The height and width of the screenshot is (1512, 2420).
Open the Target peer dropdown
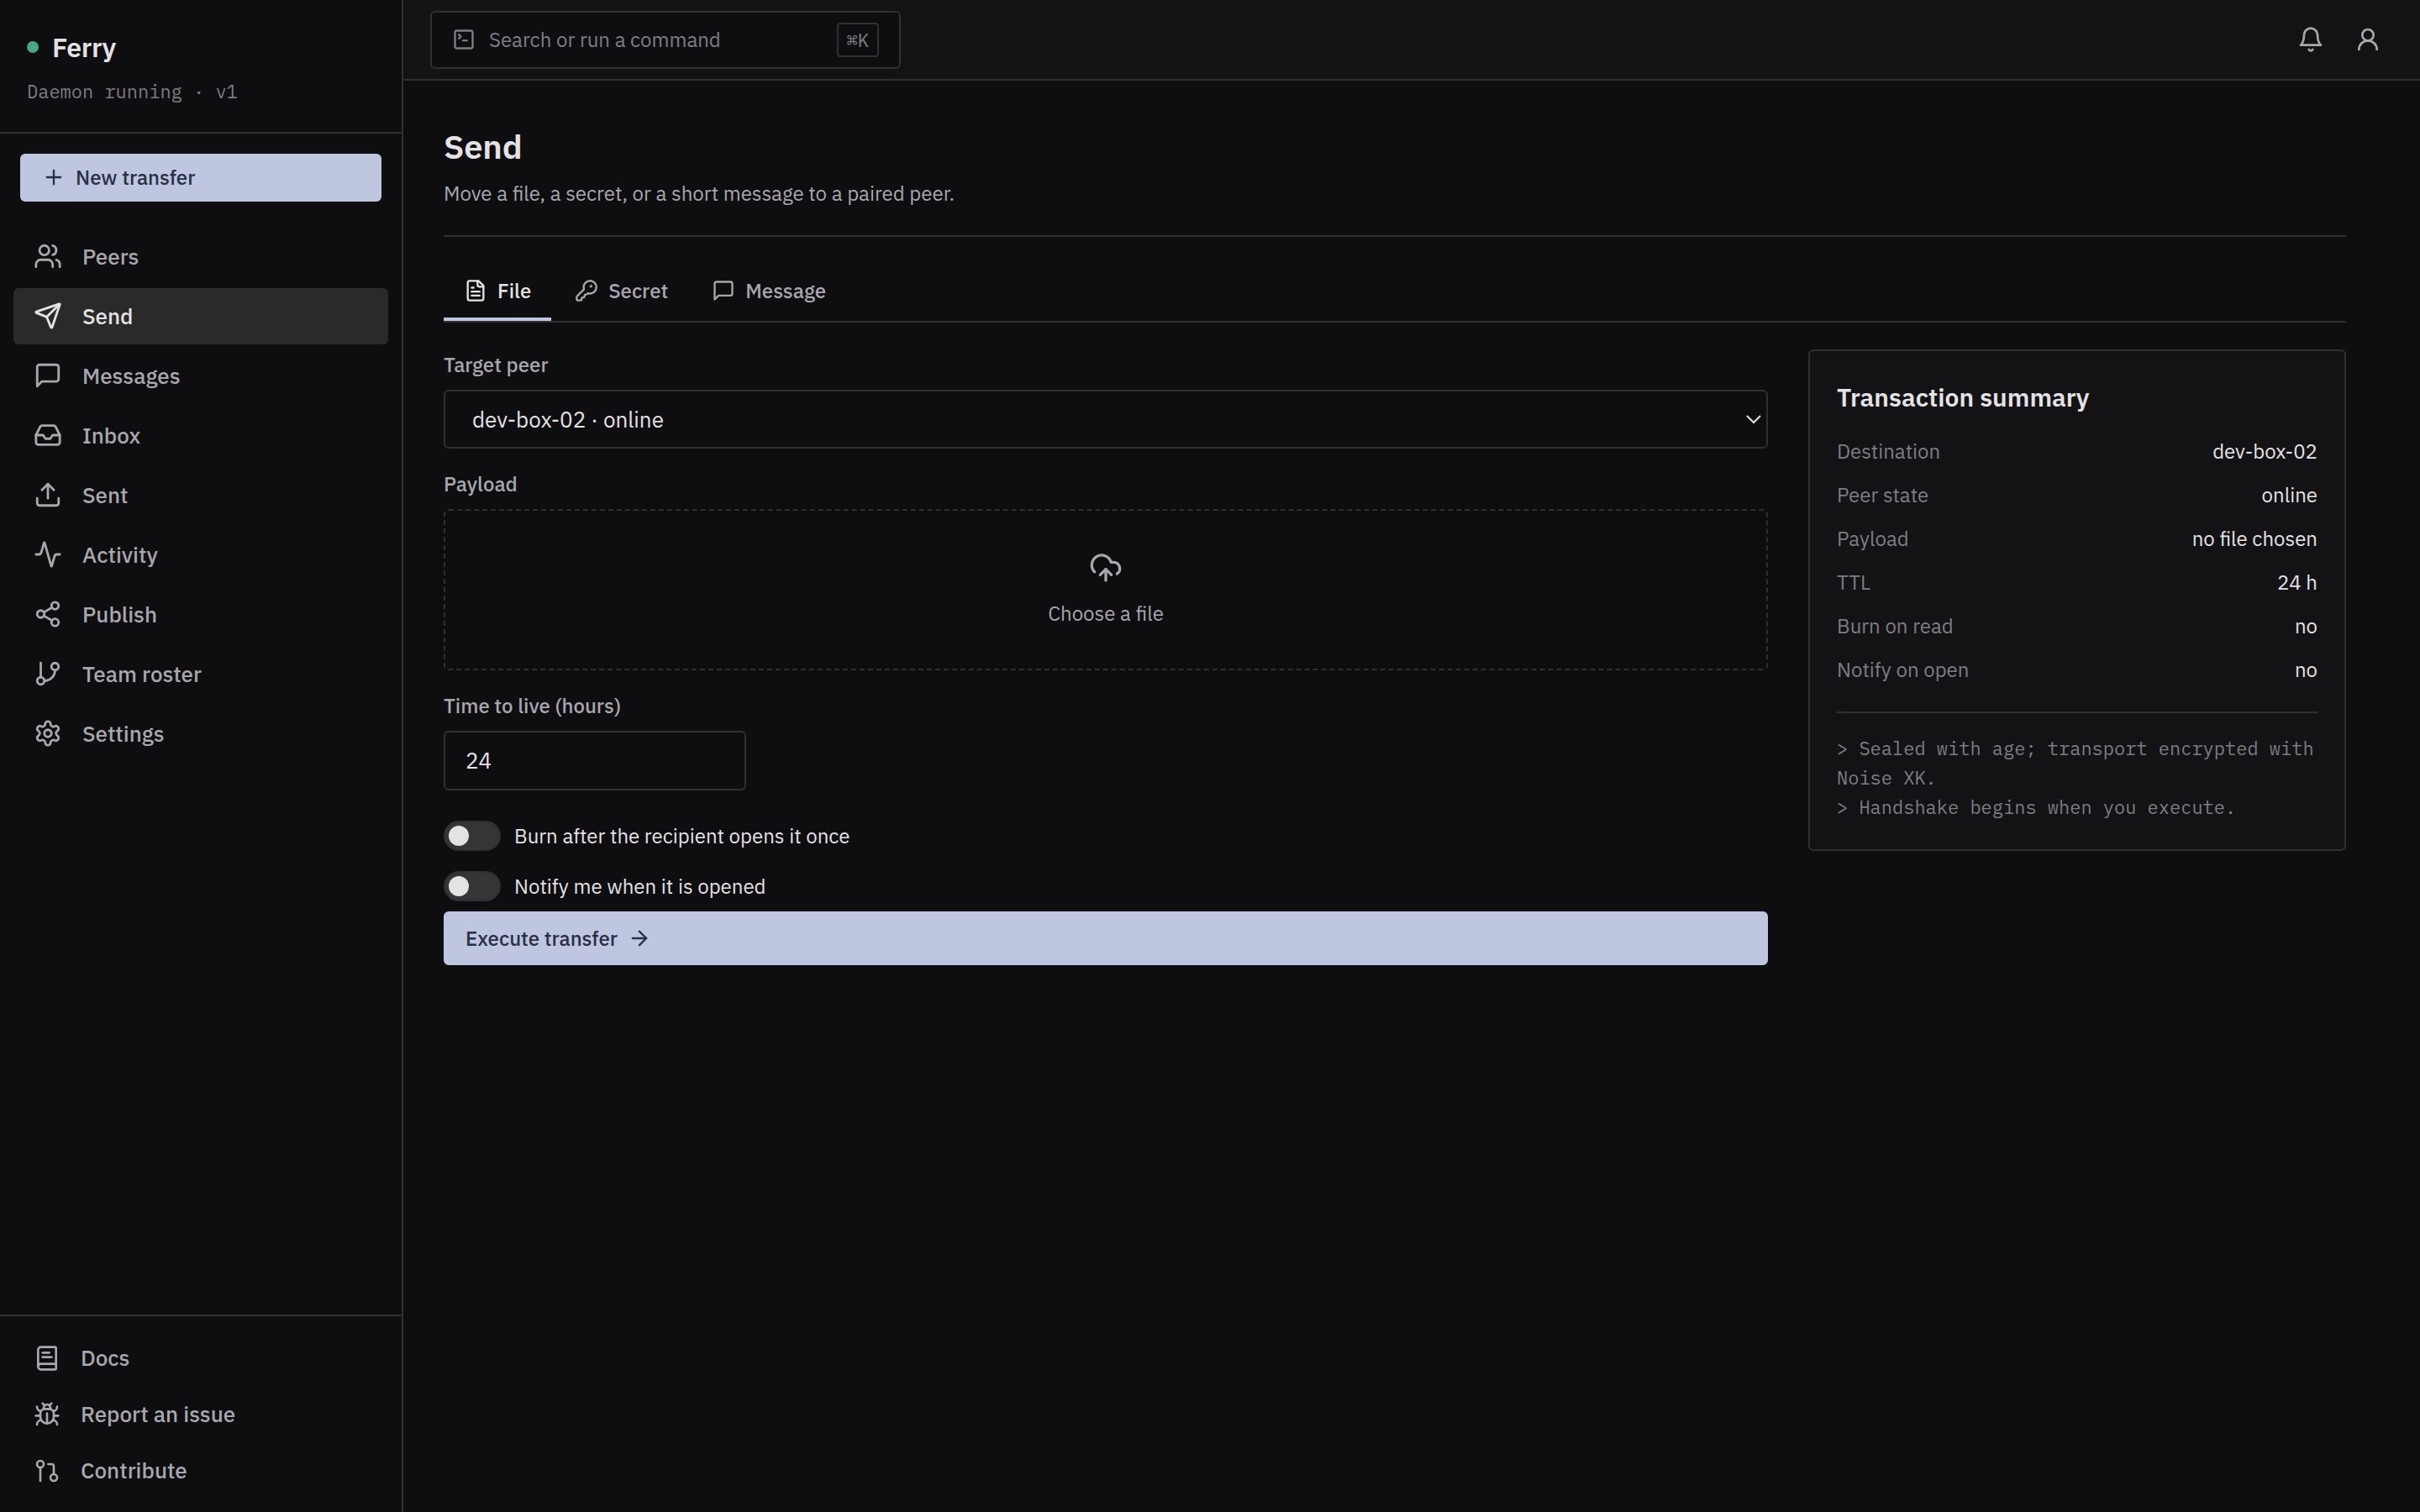[x=1105, y=420]
